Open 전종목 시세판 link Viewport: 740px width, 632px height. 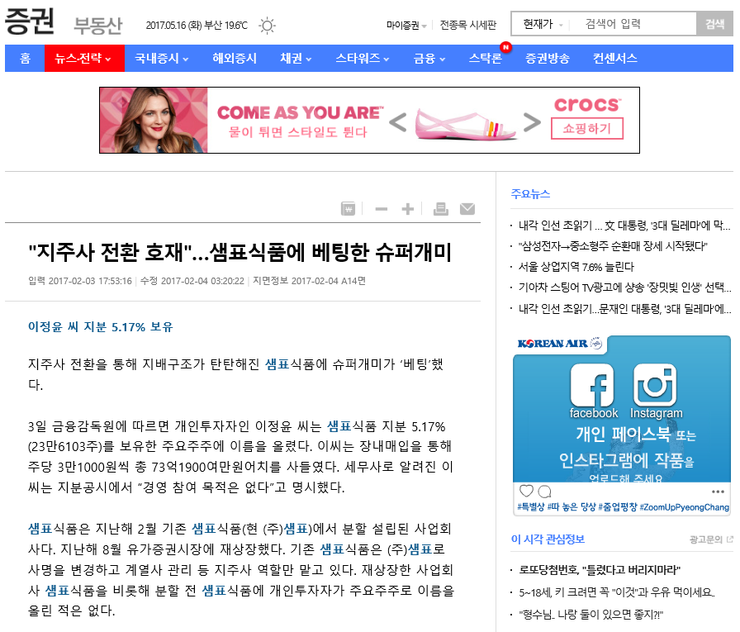pyautogui.click(x=468, y=25)
